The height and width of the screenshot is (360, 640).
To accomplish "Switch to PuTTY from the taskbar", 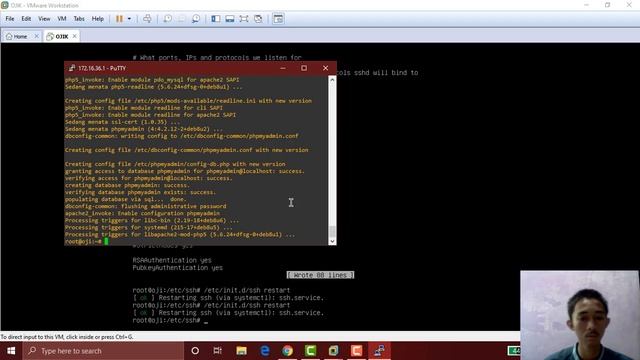I will 379,351.
